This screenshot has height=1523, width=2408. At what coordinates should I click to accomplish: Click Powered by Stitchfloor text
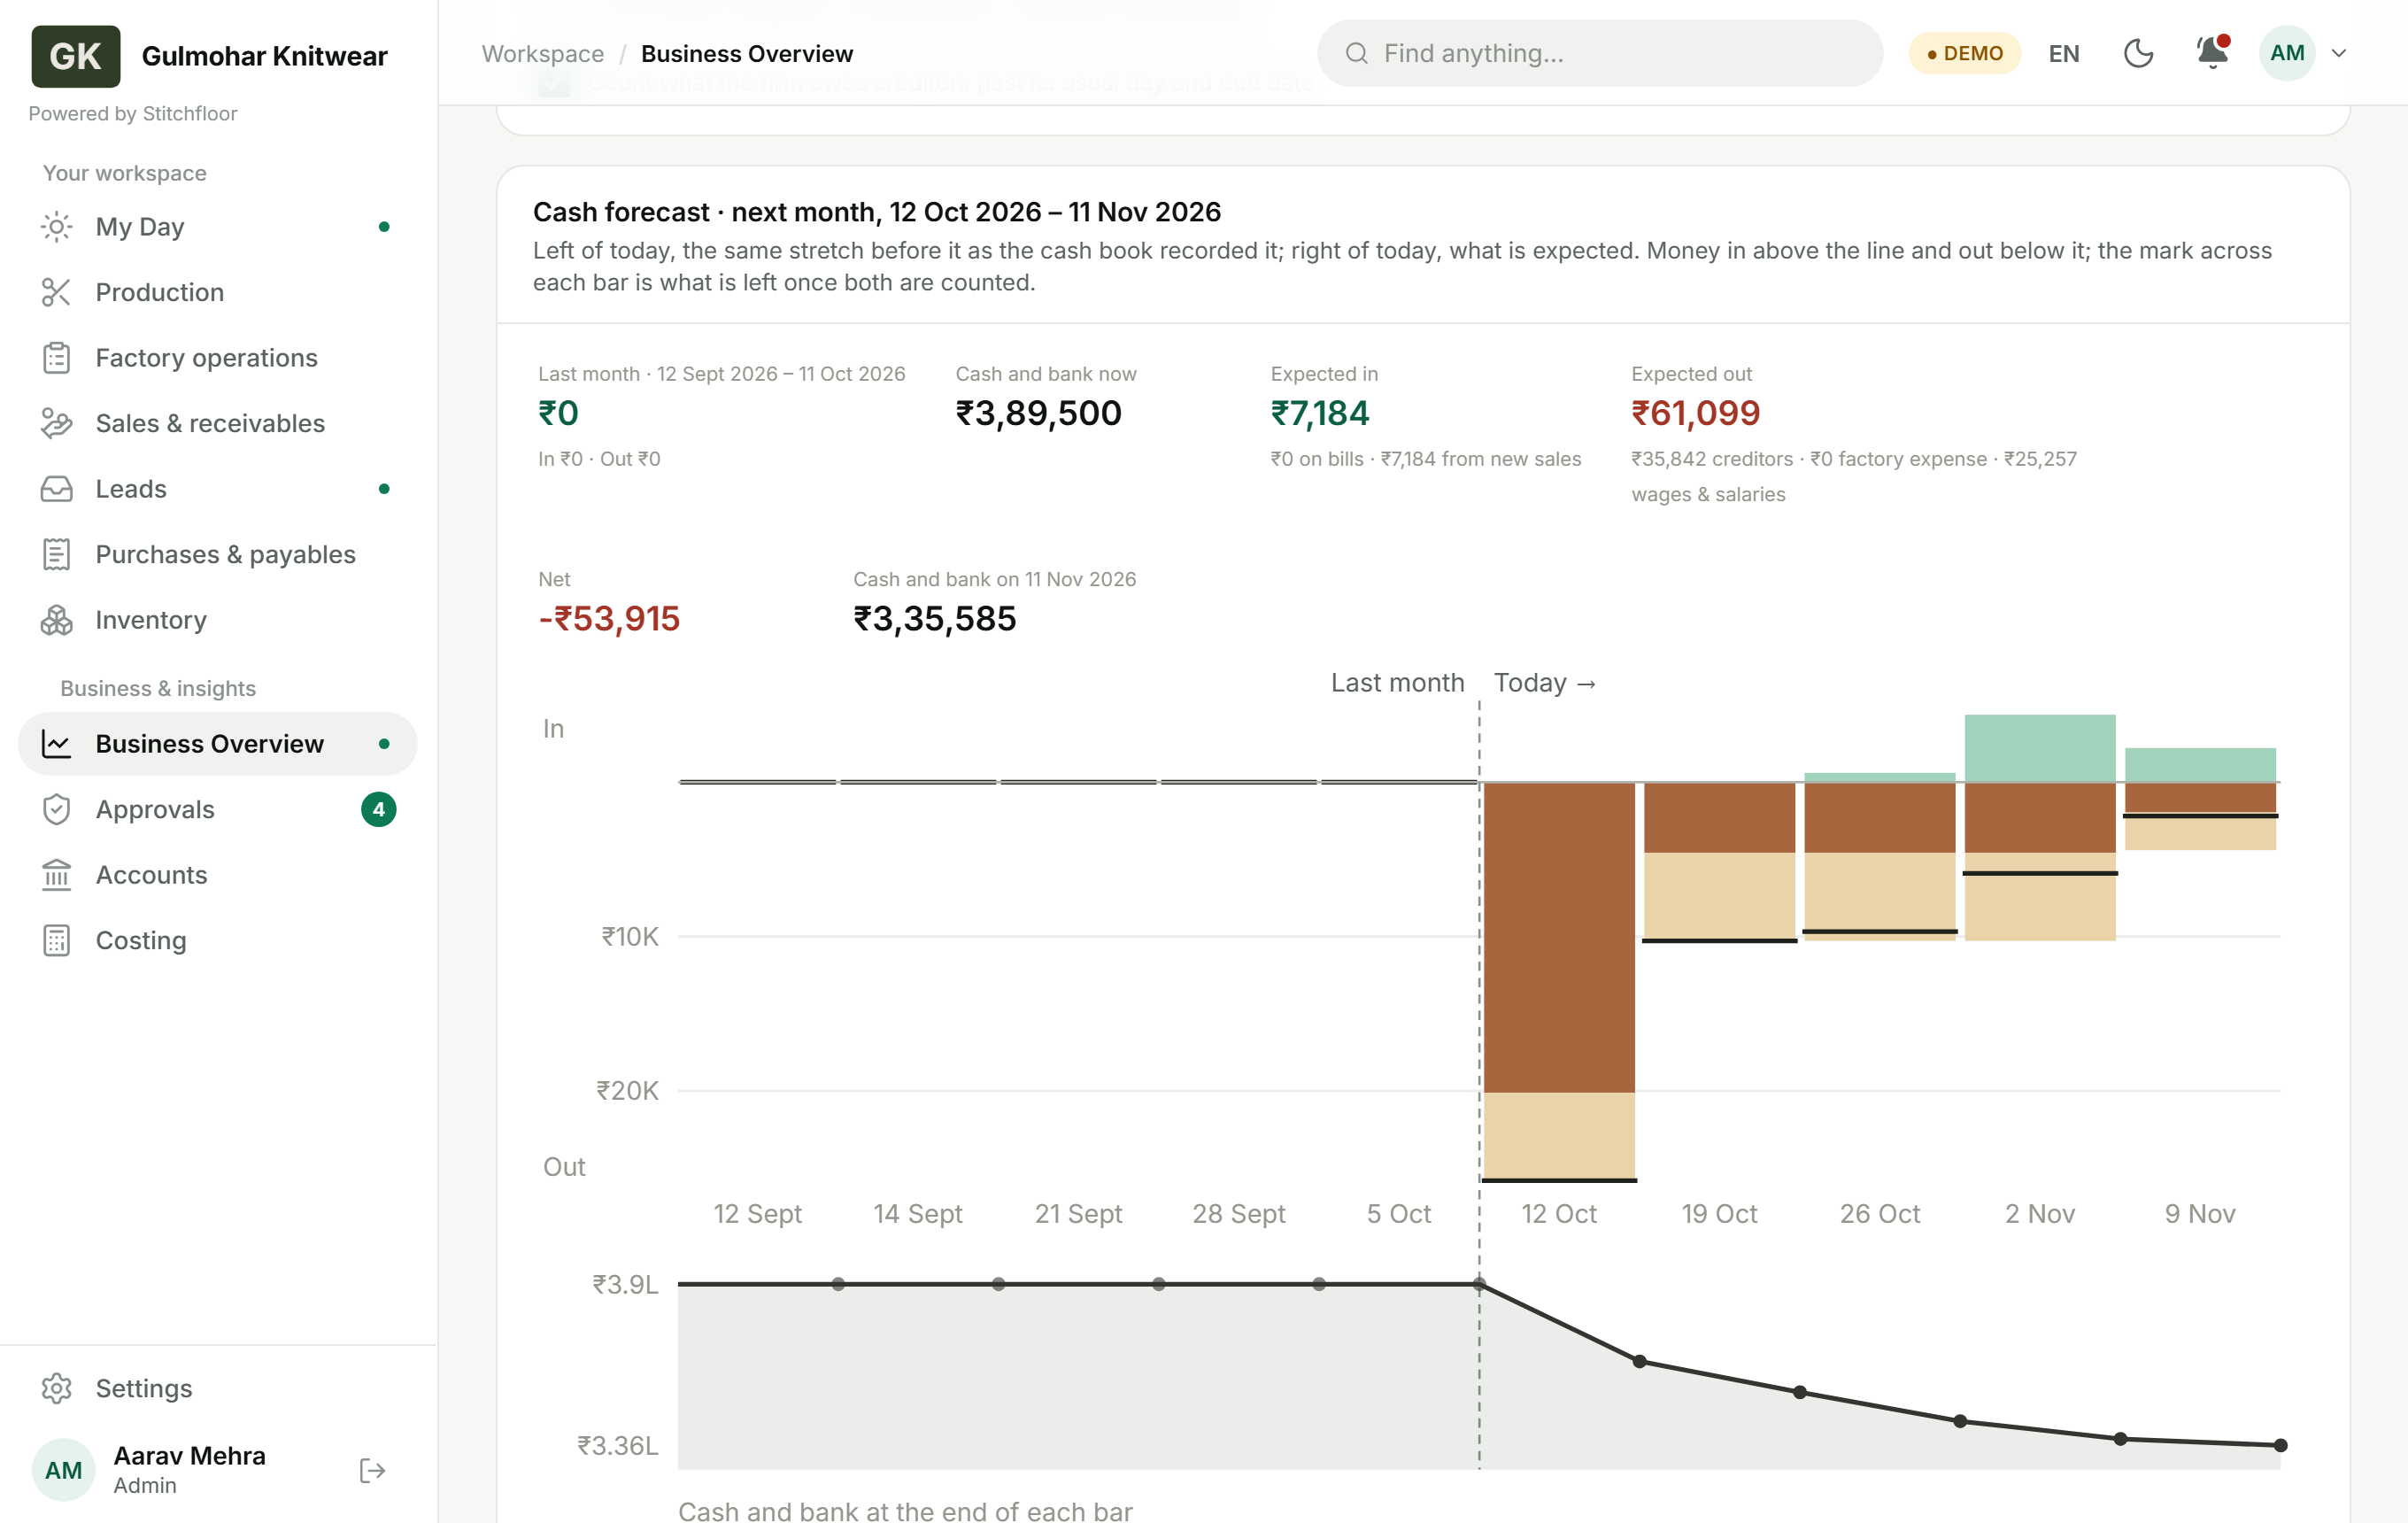coord(133,114)
